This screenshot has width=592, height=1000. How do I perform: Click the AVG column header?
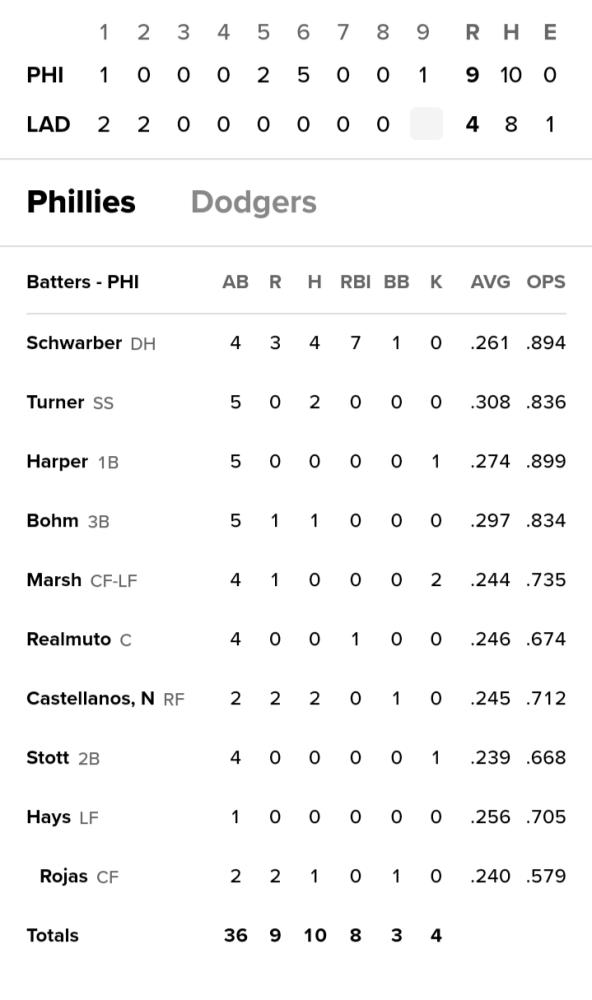point(490,282)
